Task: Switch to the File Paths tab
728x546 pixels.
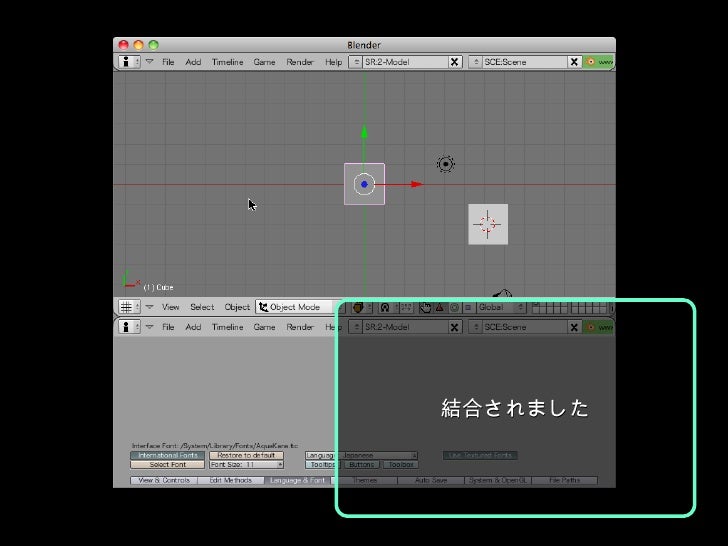Action: click(565, 480)
